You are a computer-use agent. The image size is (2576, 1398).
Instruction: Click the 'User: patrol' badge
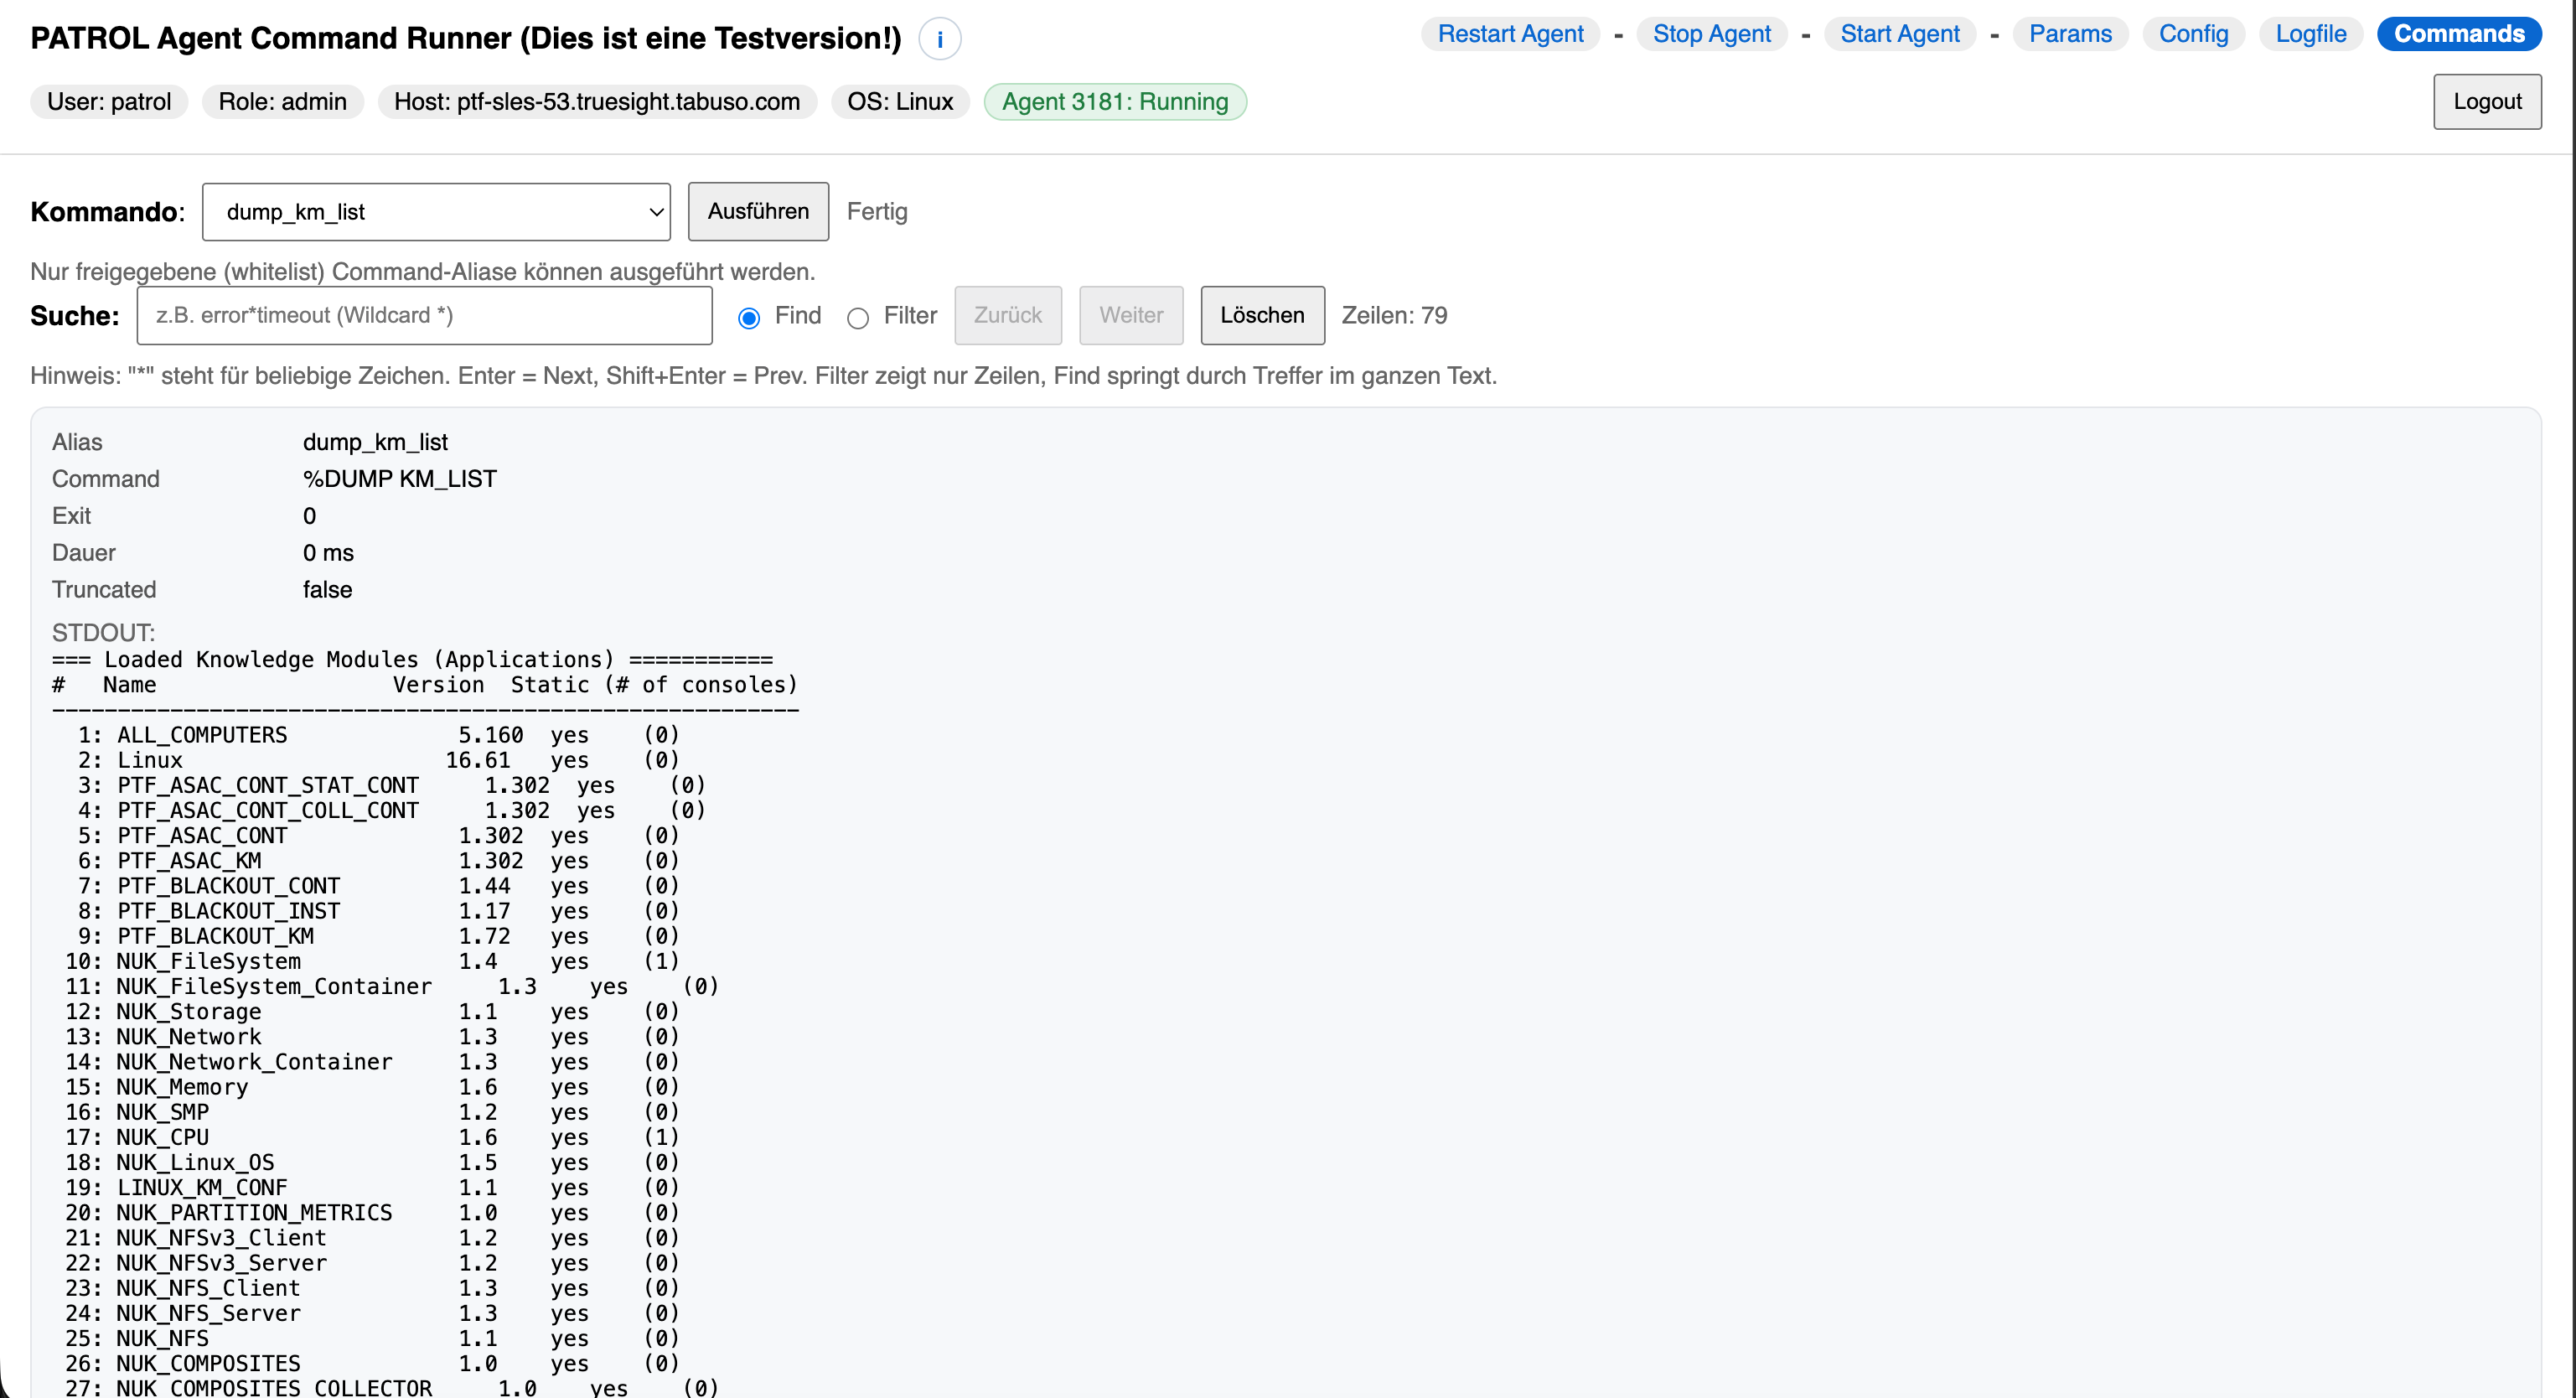click(109, 101)
